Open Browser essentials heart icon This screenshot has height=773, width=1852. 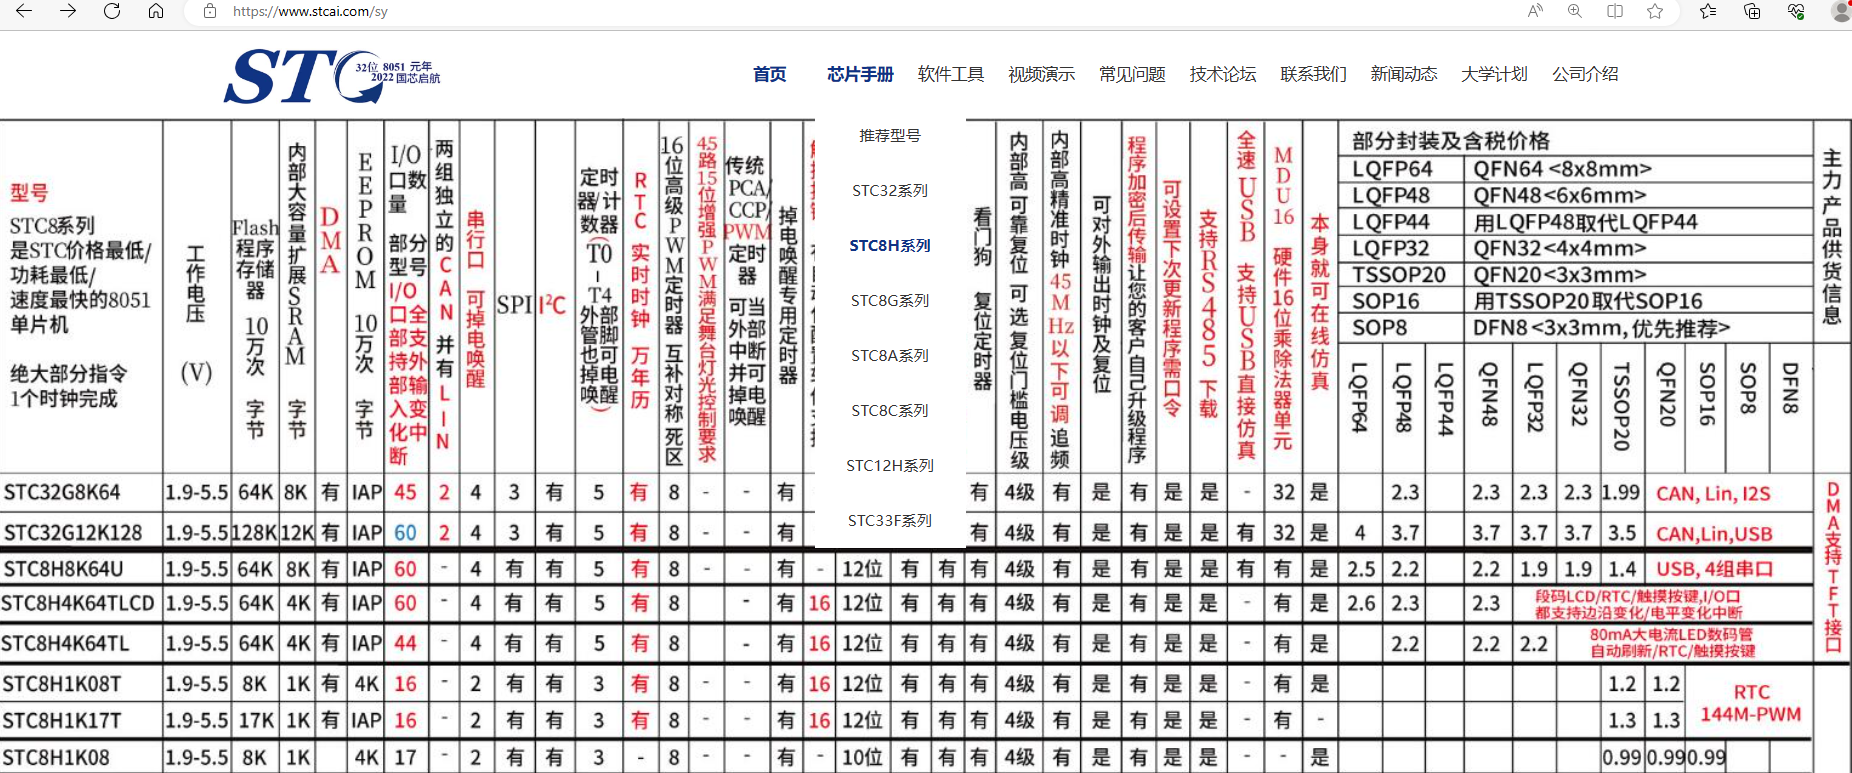[x=1796, y=11]
